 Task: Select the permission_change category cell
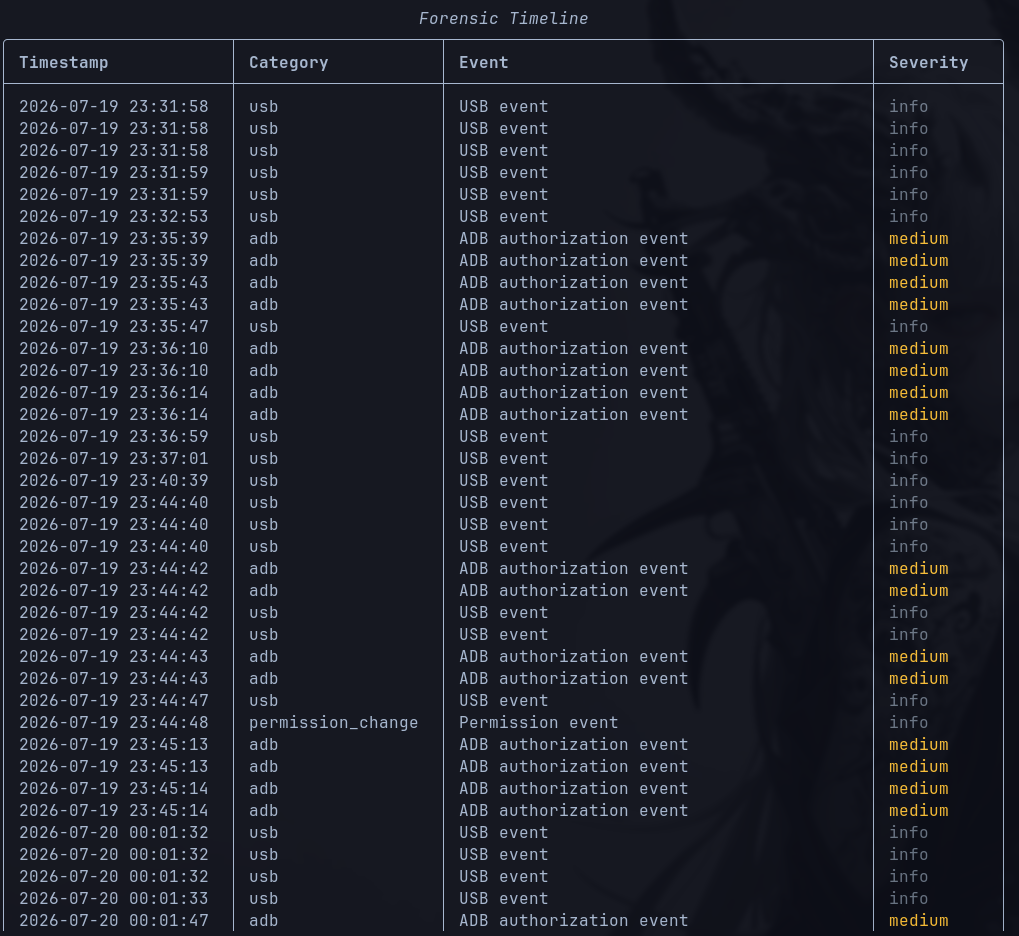pos(333,722)
